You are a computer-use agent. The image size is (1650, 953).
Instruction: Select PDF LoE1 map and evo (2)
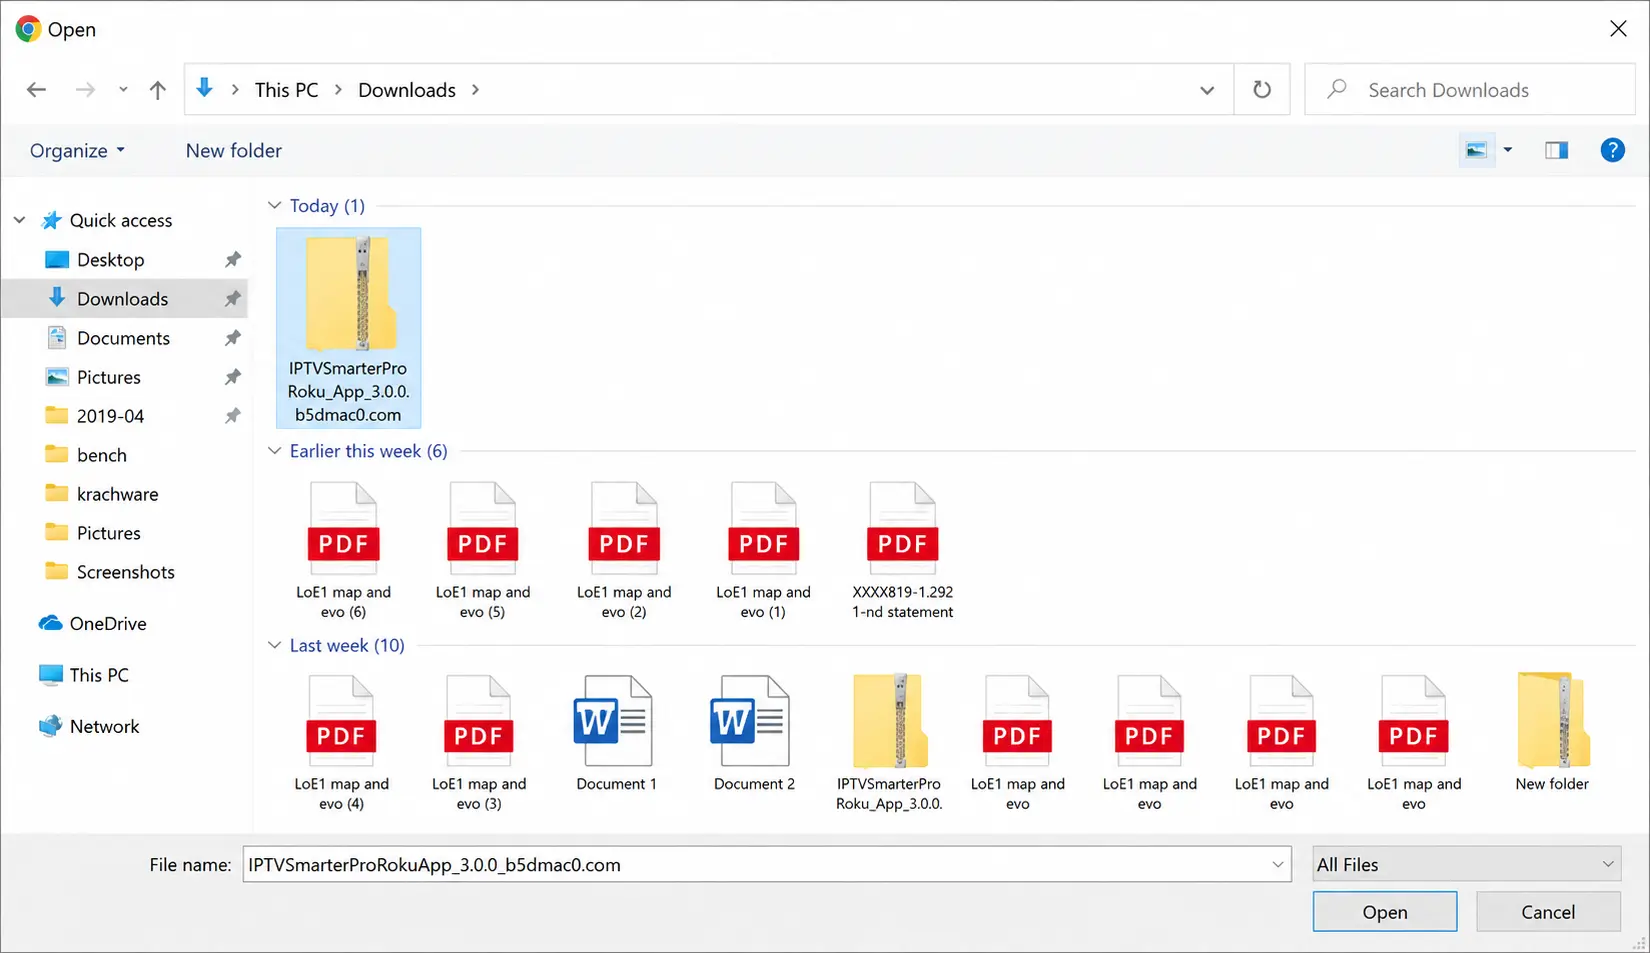624,551
